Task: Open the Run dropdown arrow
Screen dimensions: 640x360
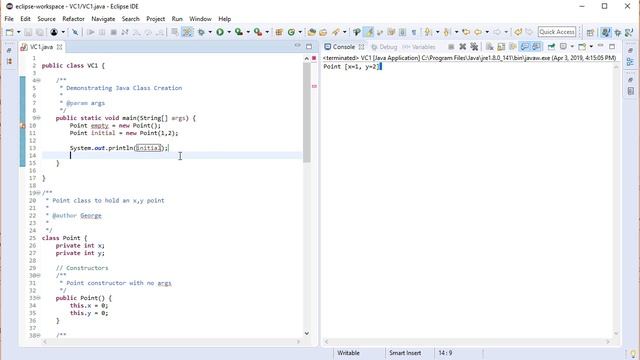Action: pyautogui.click(x=229, y=32)
